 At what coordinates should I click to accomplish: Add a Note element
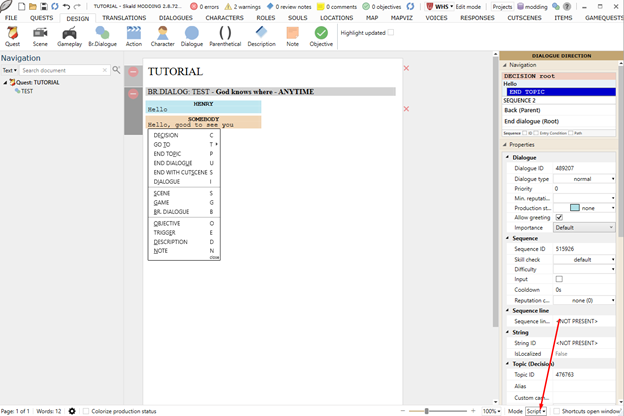pyautogui.click(x=292, y=37)
